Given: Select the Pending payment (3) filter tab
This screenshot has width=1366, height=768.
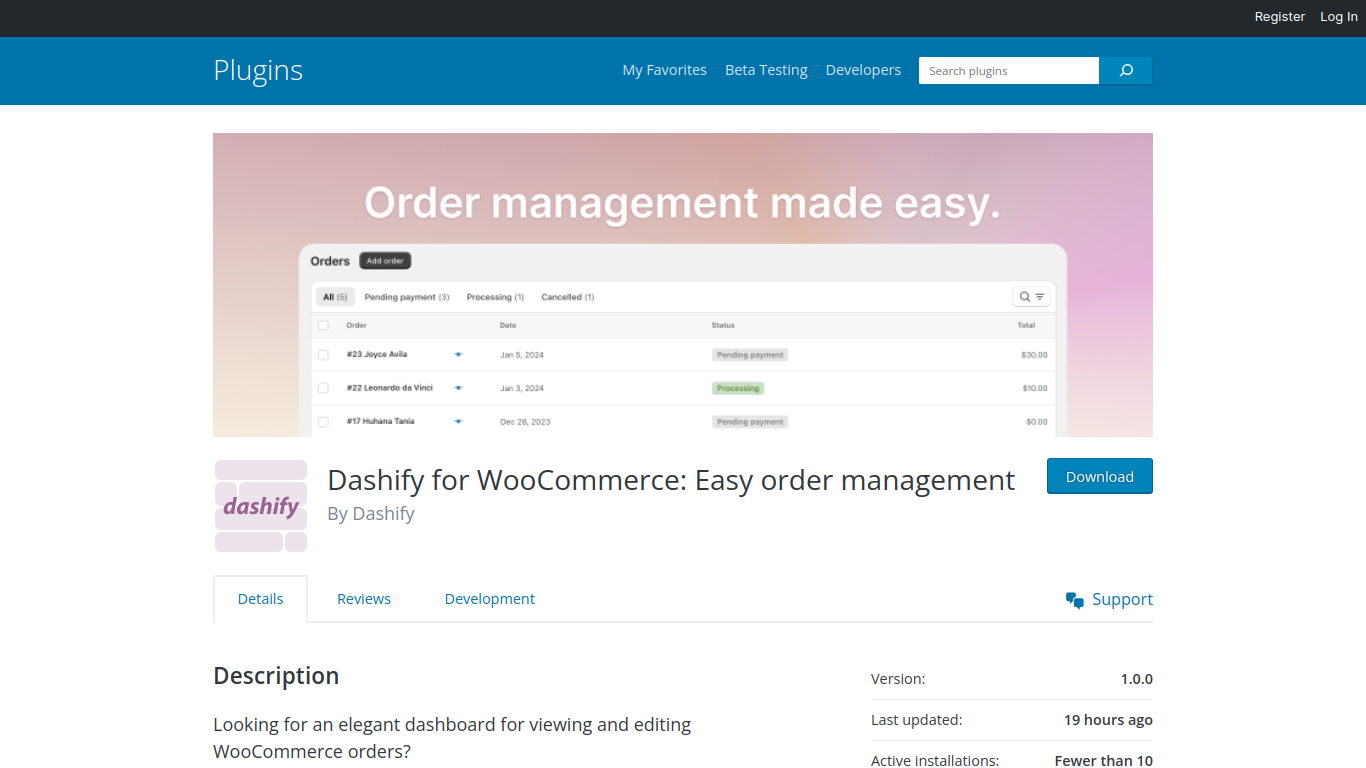Looking at the screenshot, I should [x=406, y=296].
